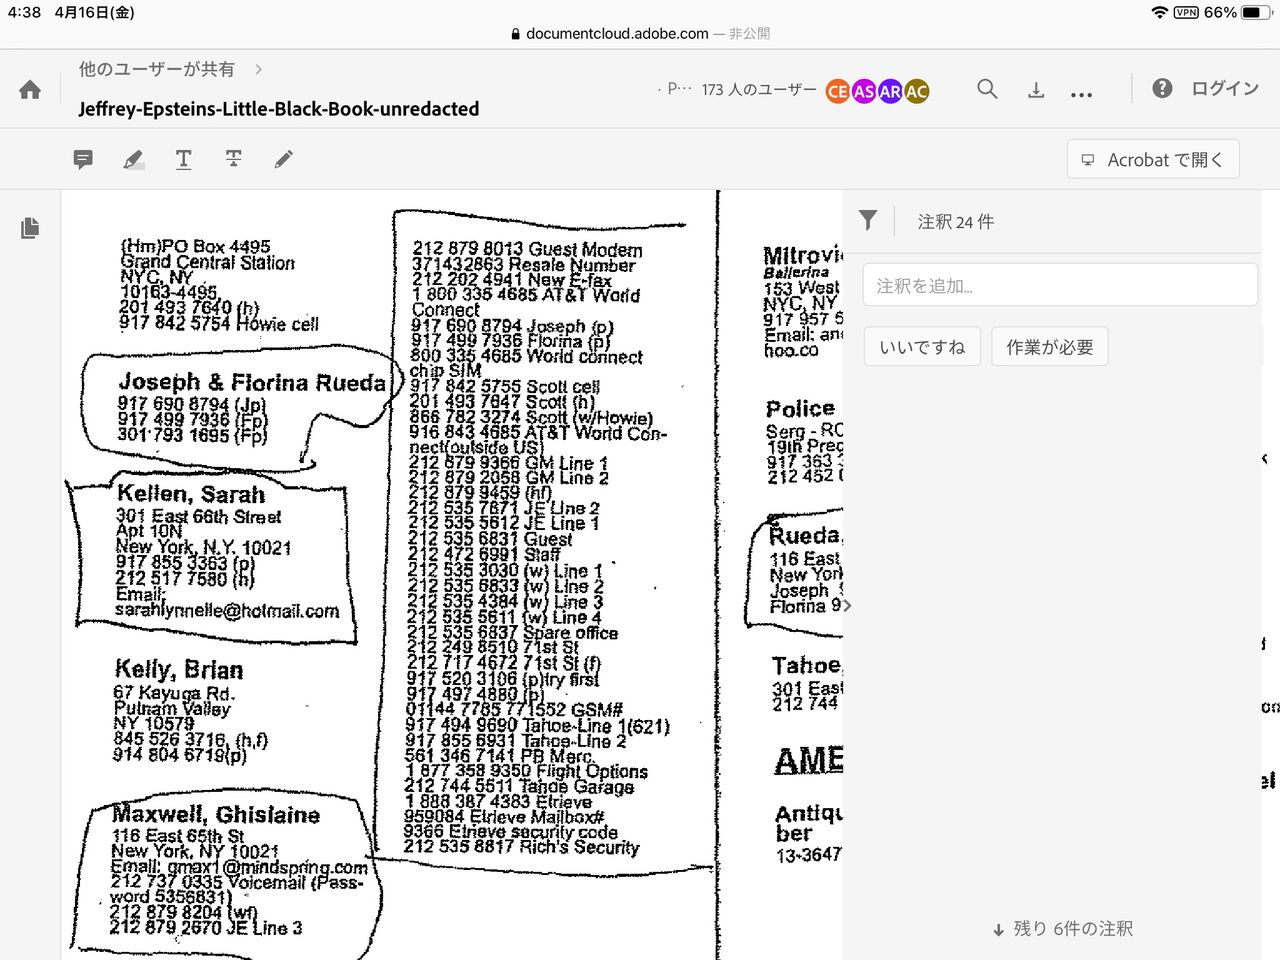
Task: Select the strikethrough text tool
Action: coord(234,159)
